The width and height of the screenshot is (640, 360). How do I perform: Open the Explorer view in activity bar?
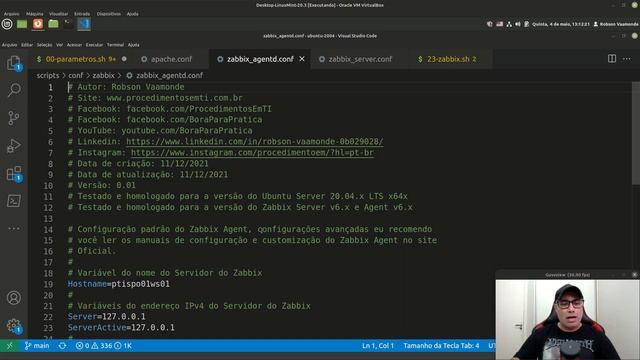point(14,63)
